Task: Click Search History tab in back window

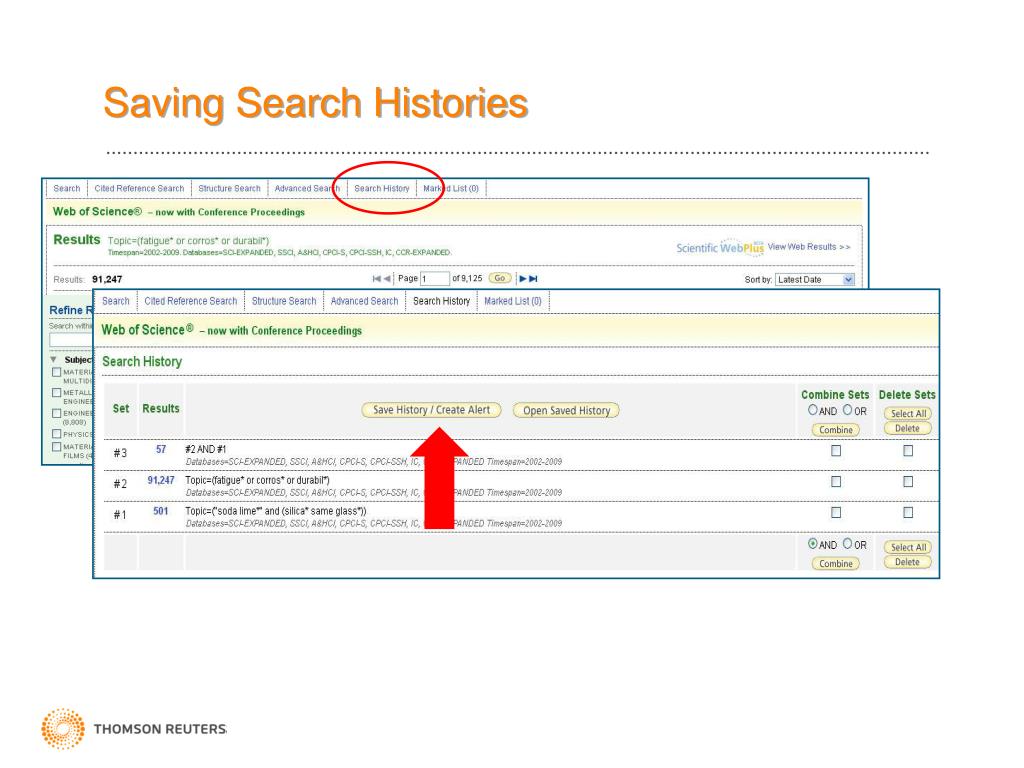Action: (382, 189)
